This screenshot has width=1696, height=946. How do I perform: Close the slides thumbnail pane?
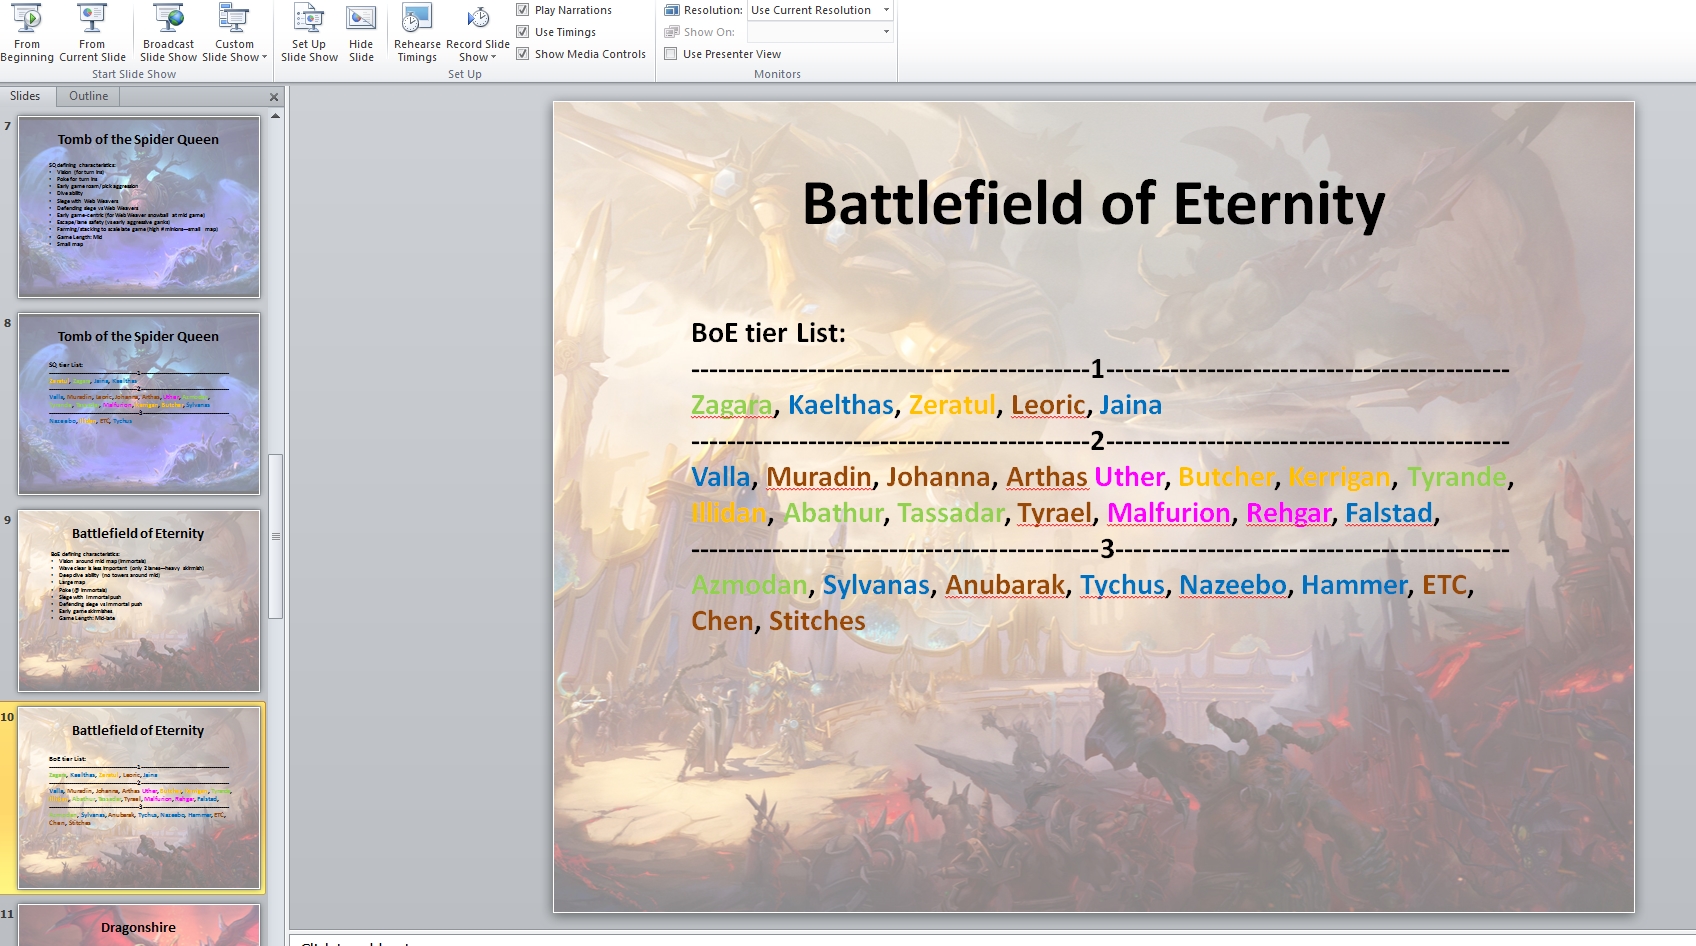274,97
